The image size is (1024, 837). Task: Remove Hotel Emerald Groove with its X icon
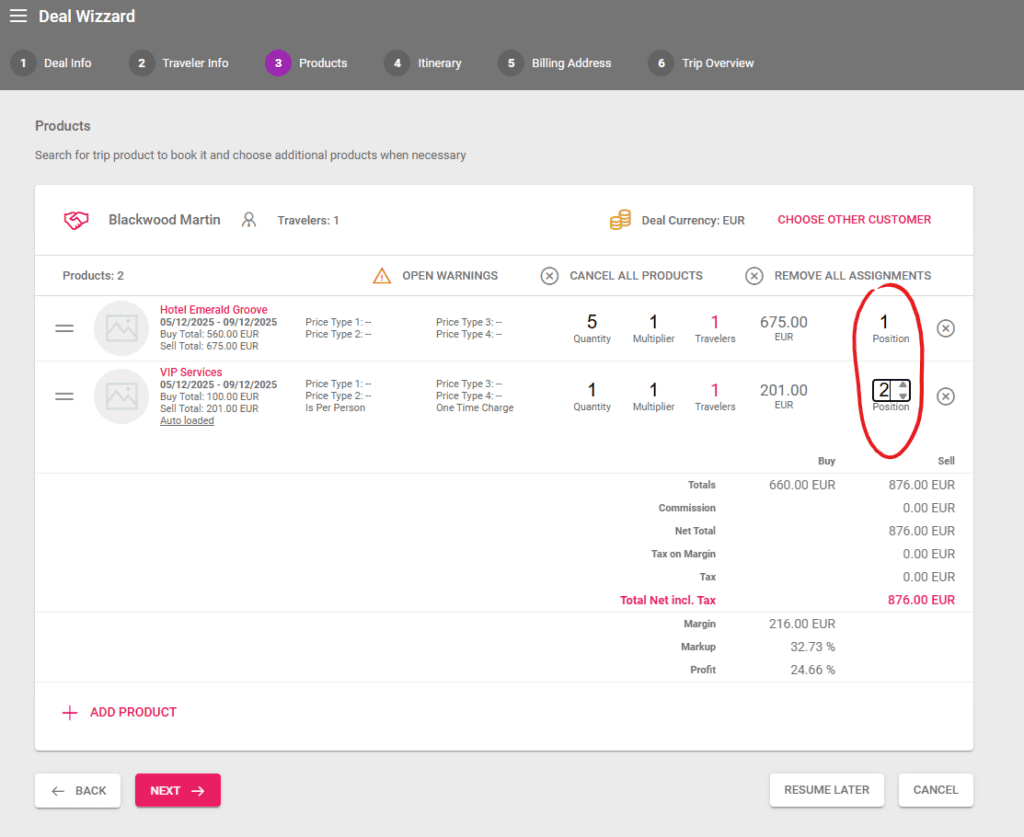point(945,327)
